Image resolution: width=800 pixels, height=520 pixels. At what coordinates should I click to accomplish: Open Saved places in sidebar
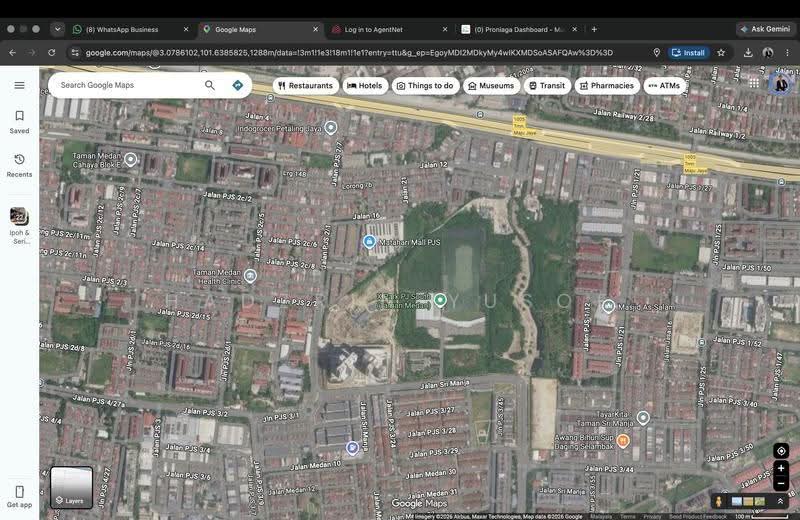point(19,122)
